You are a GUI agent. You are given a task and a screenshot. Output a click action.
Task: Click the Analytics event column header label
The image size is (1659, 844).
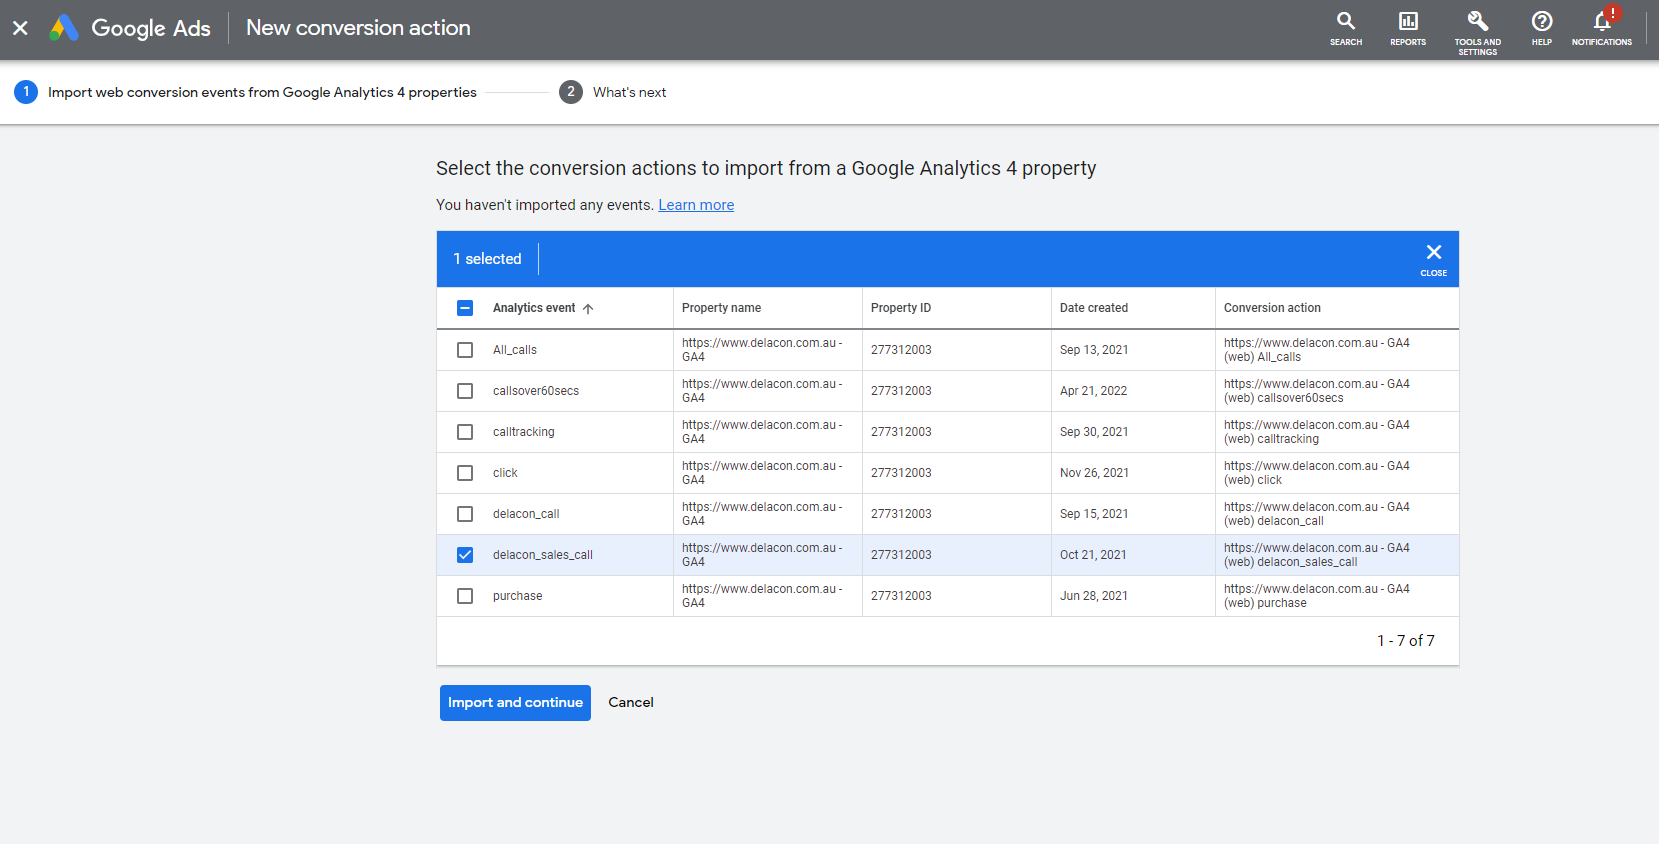[x=534, y=308]
